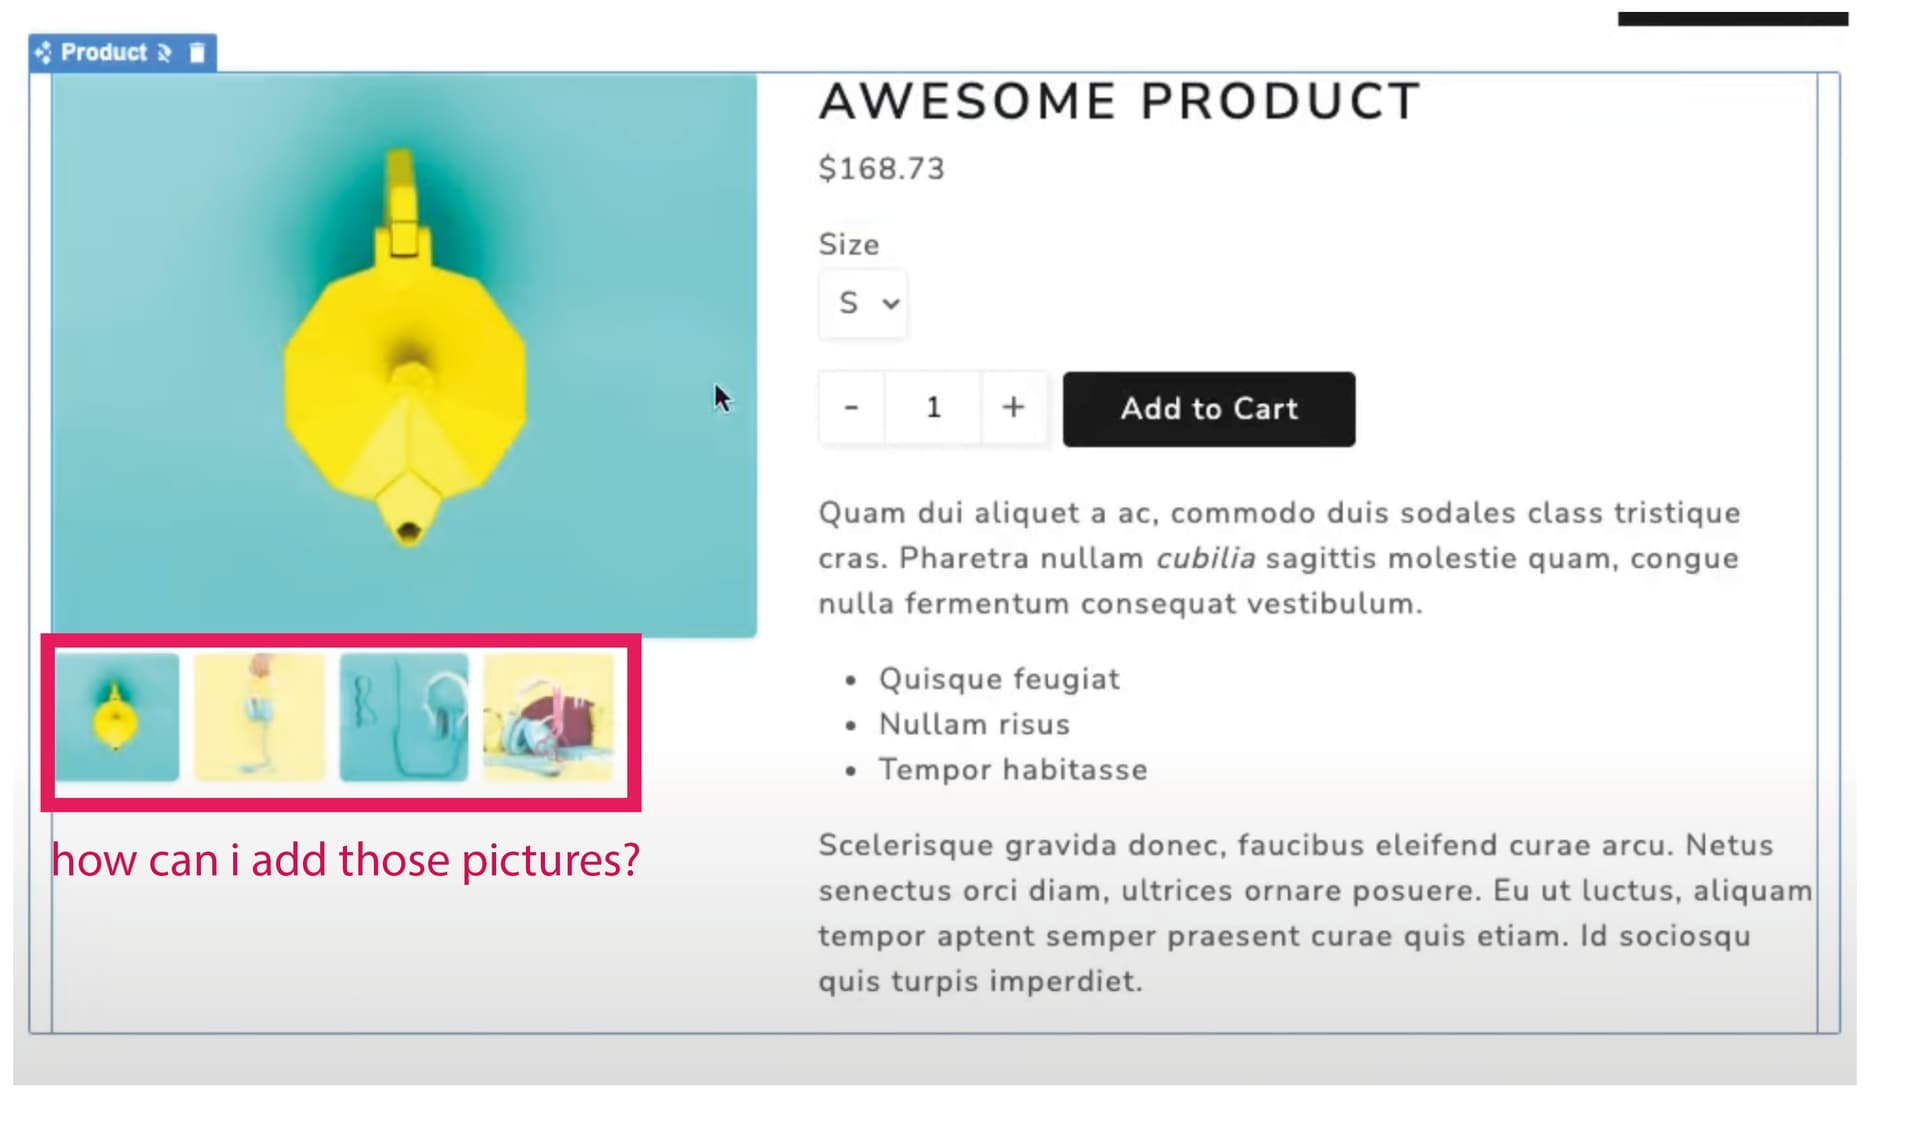The width and height of the screenshot is (1920, 1133).
Task: Click the Add to Cart button
Action: [1209, 409]
